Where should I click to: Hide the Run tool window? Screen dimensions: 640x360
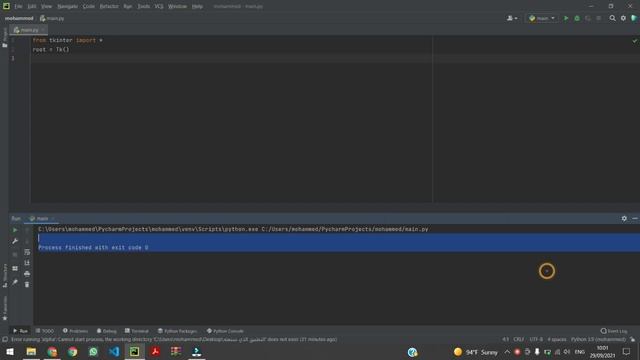635,219
